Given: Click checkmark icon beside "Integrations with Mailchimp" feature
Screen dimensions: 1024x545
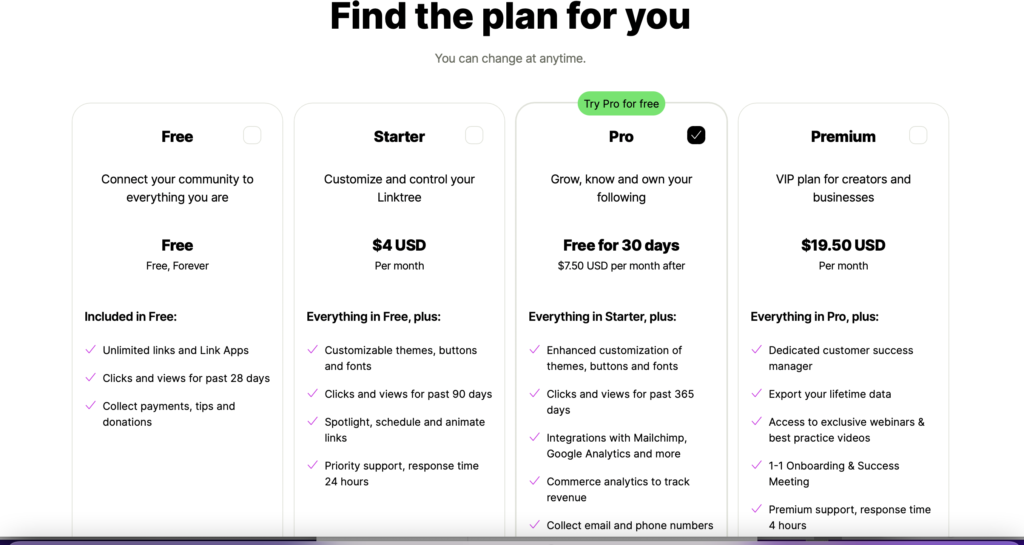Looking at the screenshot, I should (534, 438).
